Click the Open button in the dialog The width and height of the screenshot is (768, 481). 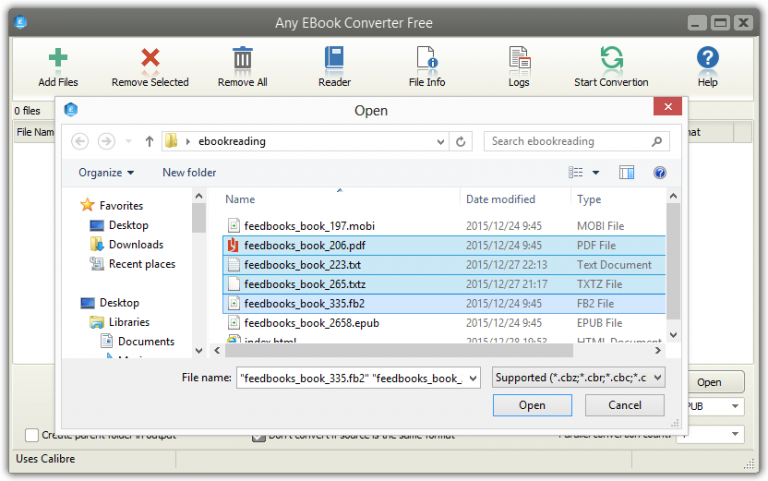[532, 405]
